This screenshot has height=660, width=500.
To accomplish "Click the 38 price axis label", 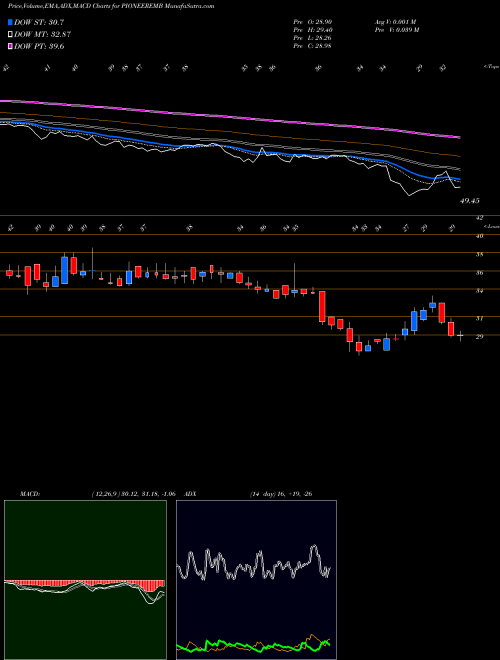I will point(479,255).
